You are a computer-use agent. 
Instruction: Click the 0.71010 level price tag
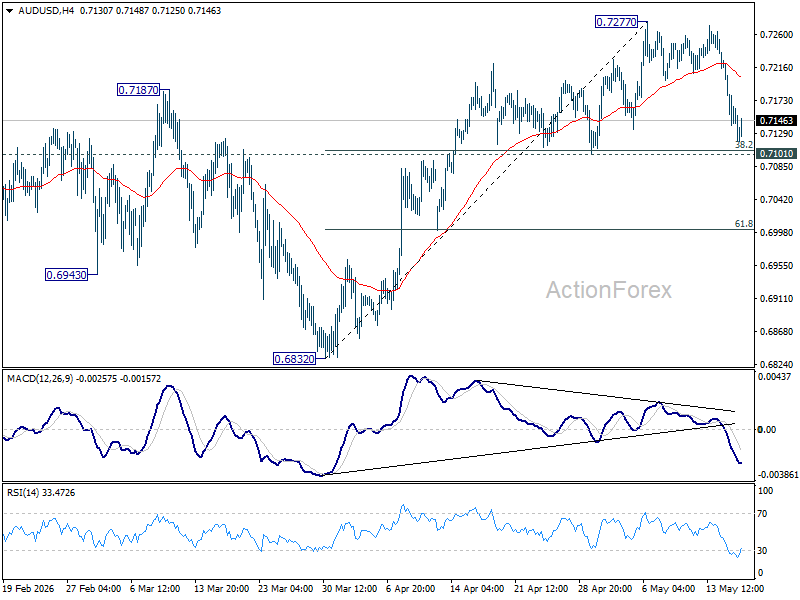(x=776, y=154)
